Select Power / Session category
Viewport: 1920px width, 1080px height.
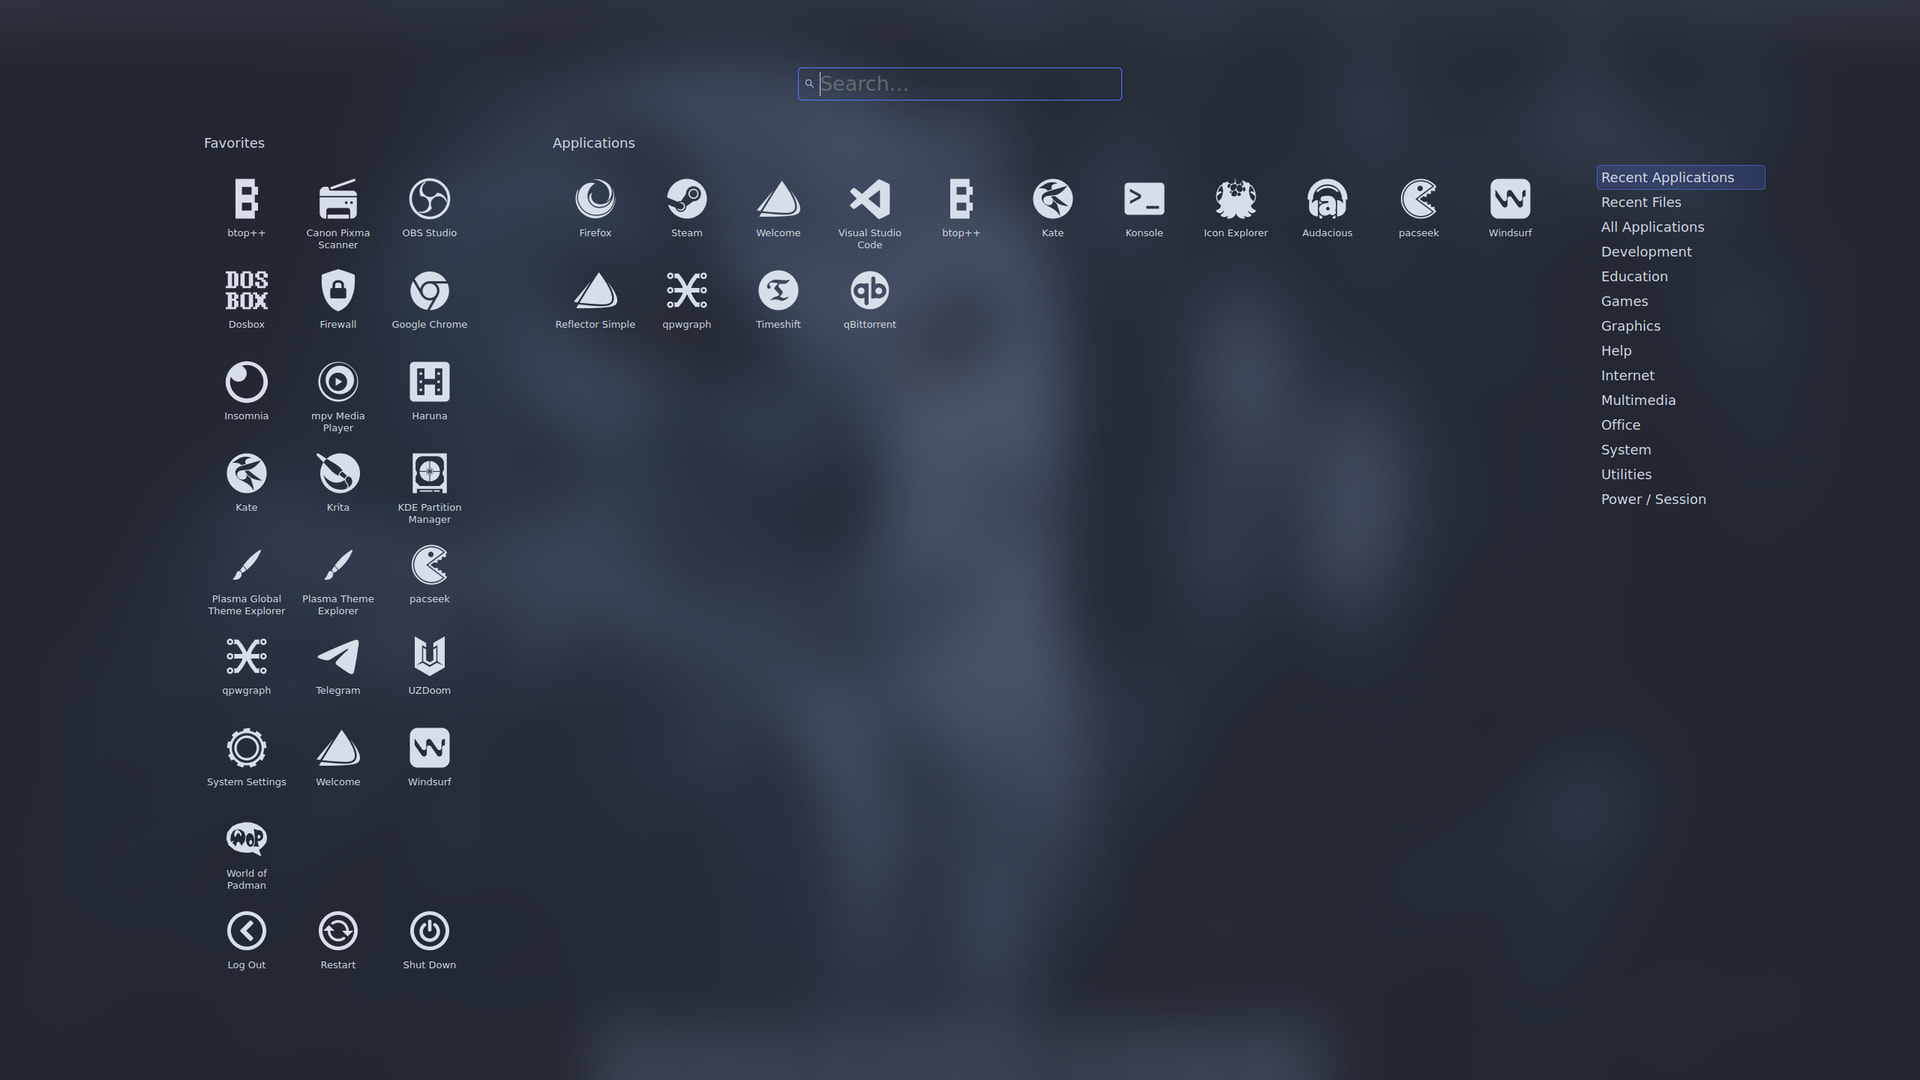pos(1653,499)
